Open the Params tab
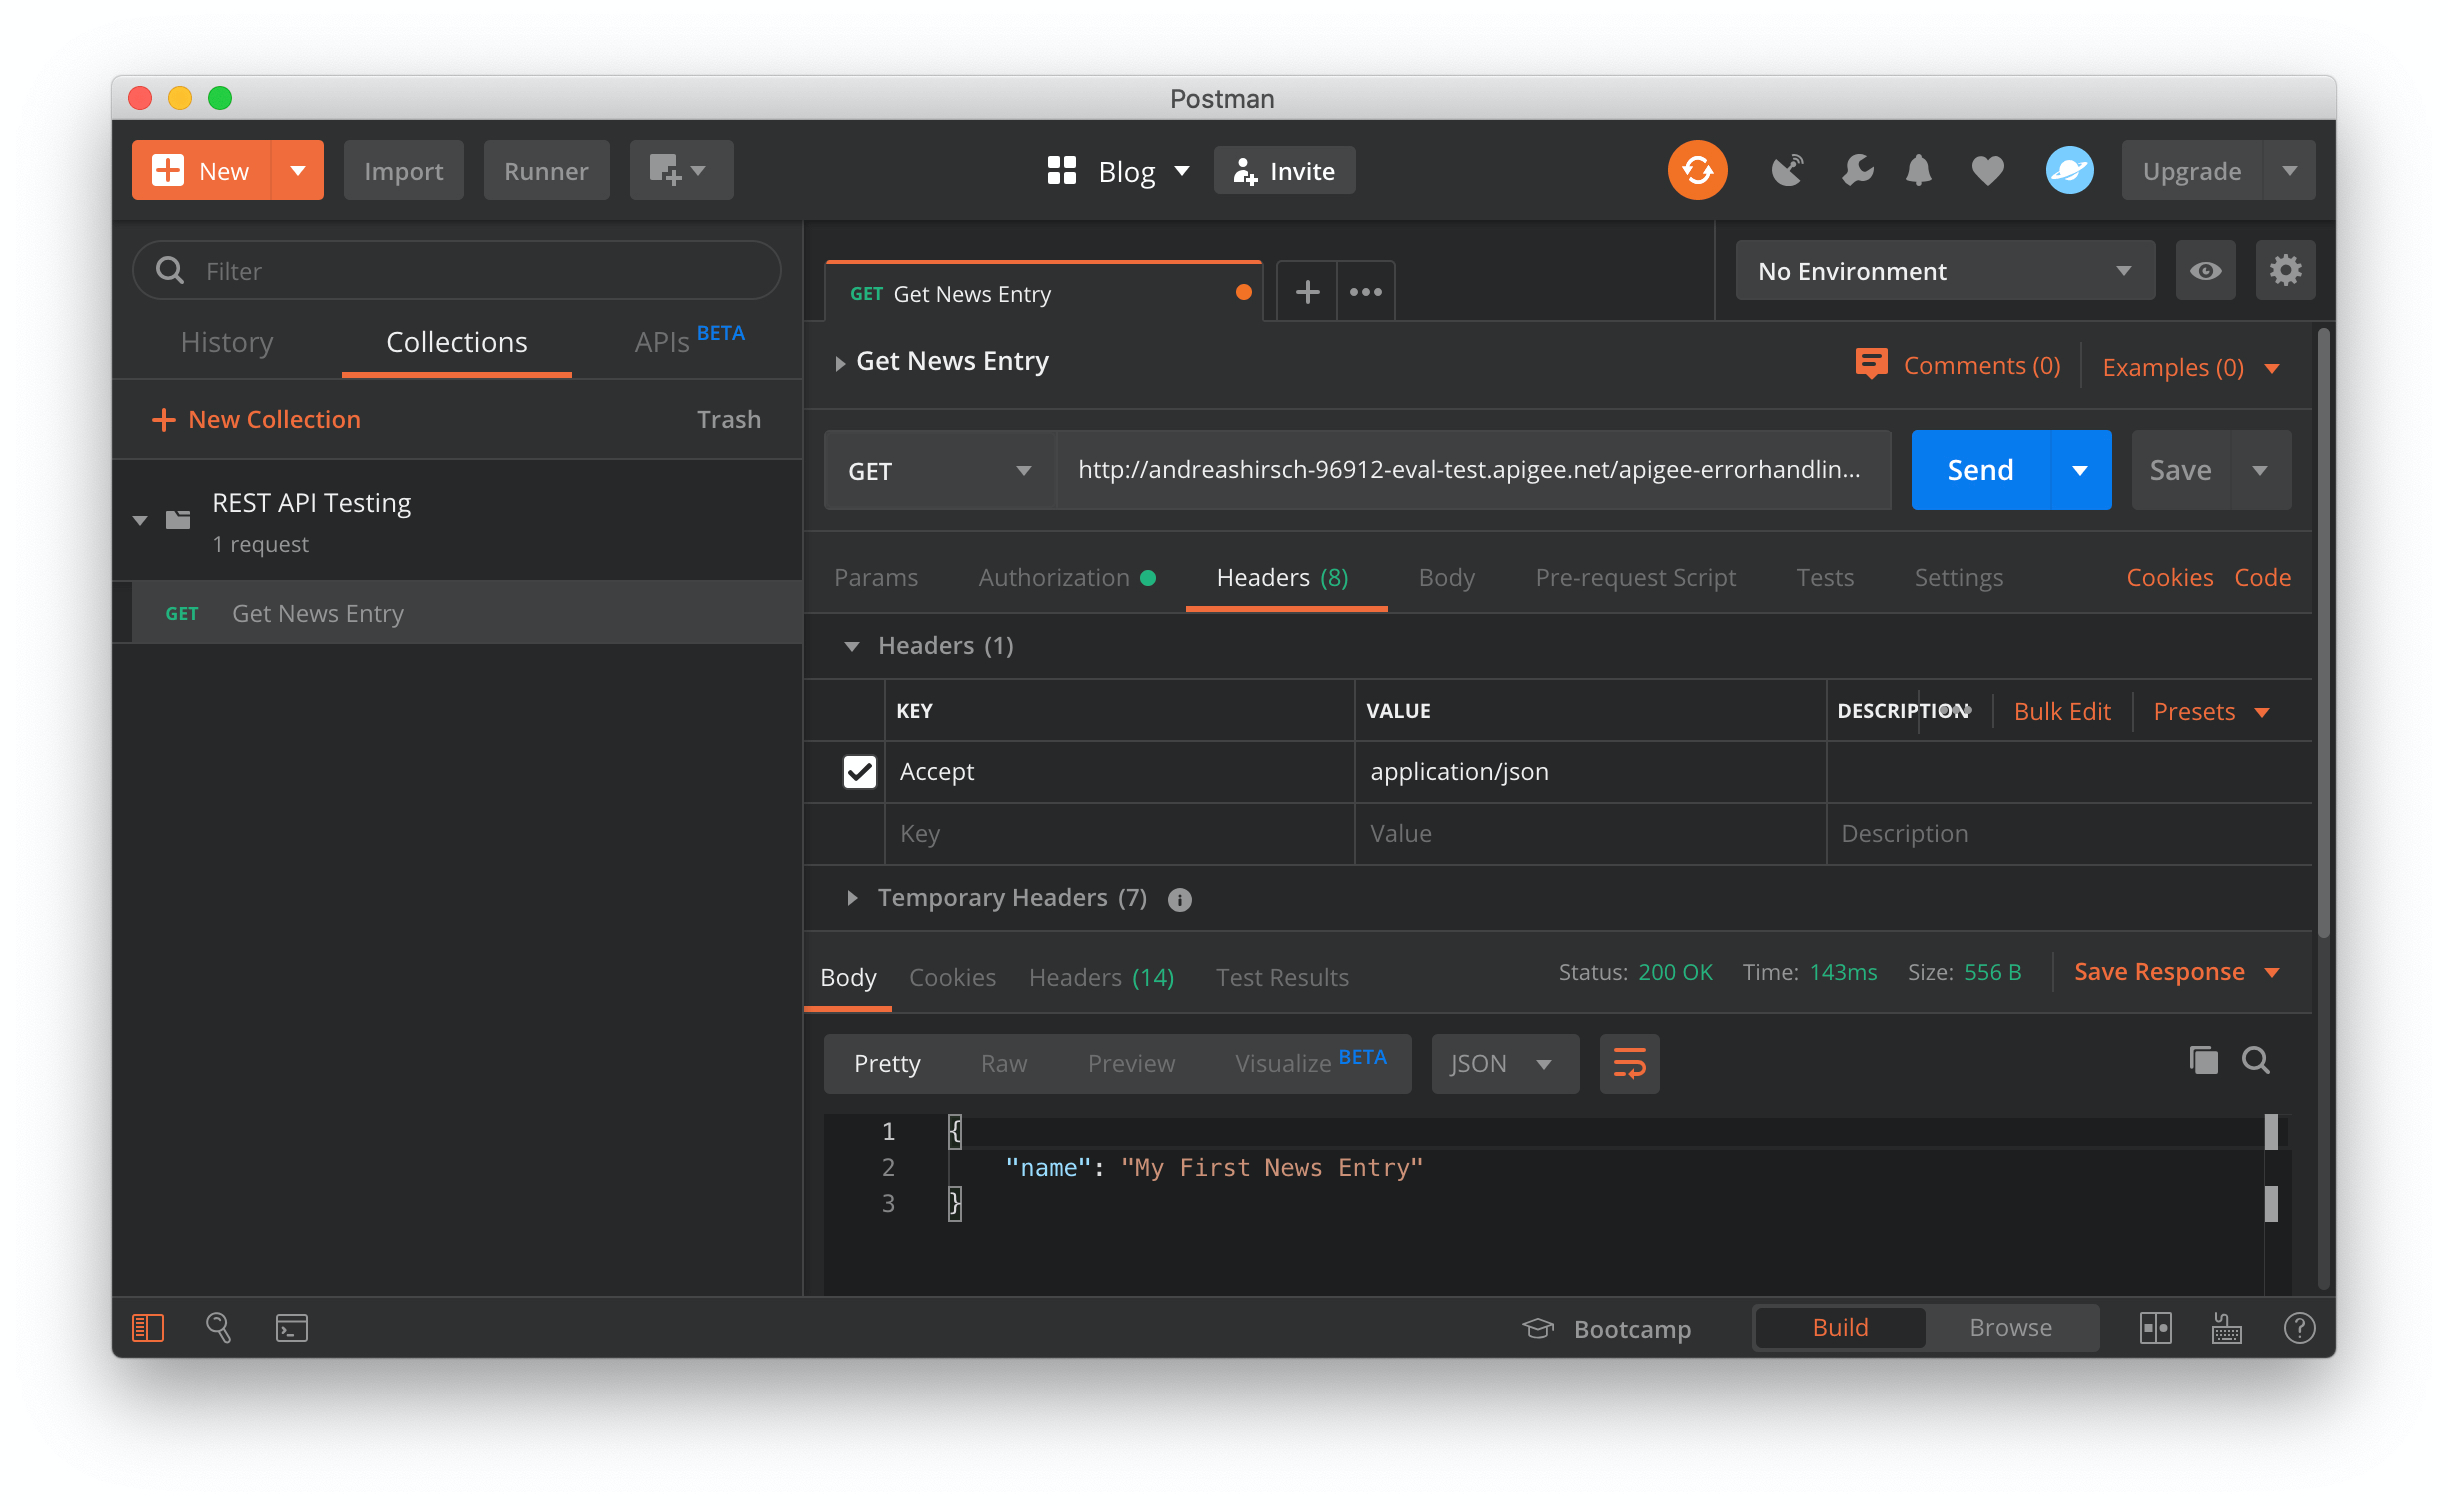The width and height of the screenshot is (2448, 1506). [876, 577]
